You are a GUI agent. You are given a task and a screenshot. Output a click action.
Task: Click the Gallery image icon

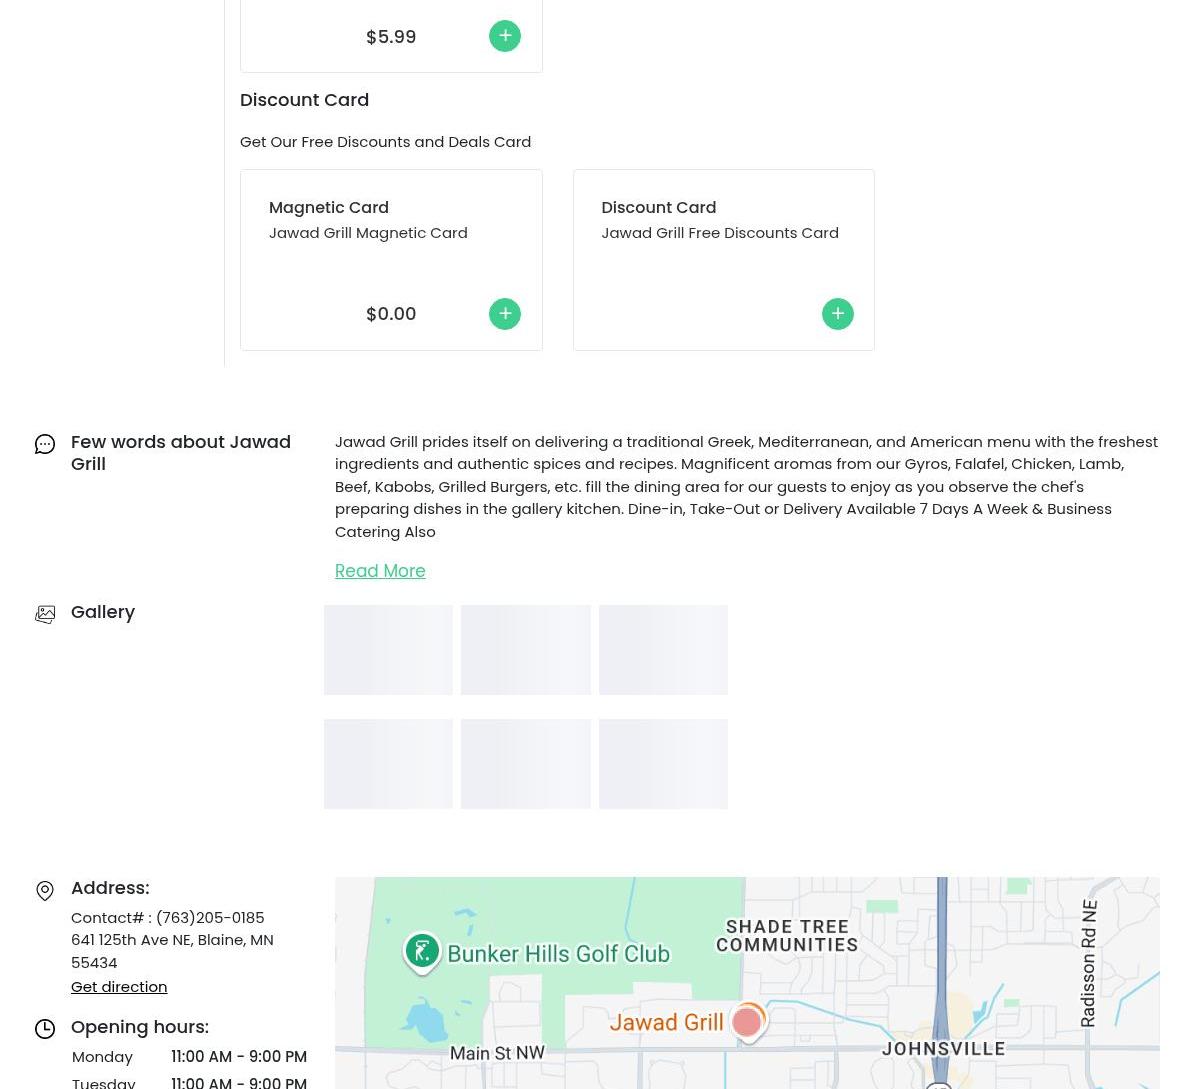click(x=45, y=614)
